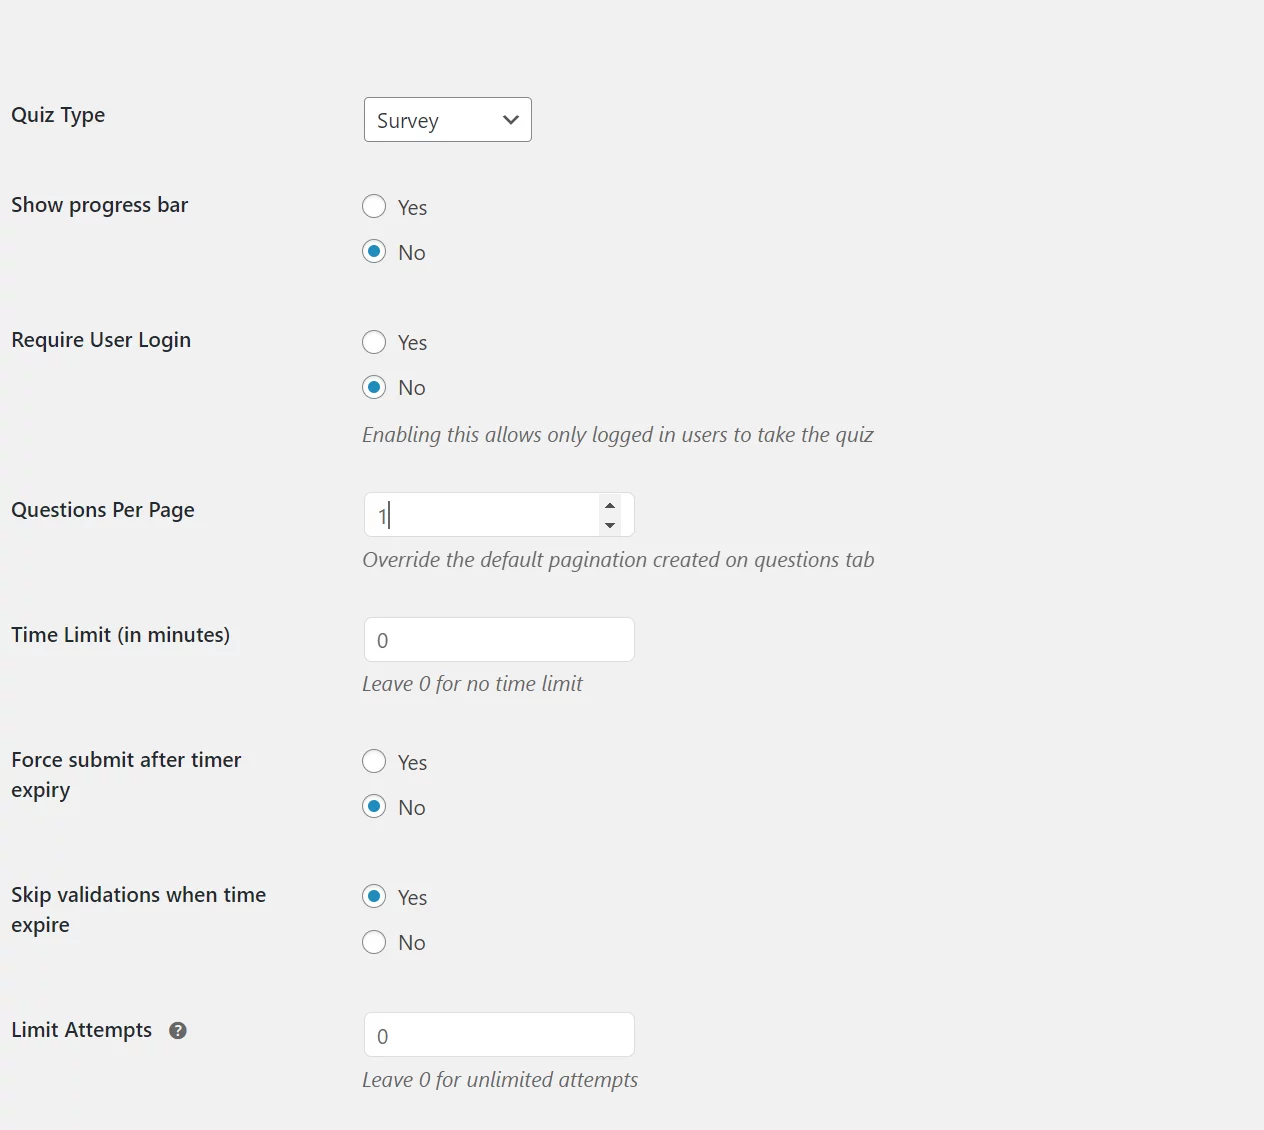Screen dimensions: 1264x1130
Task: Select Yes for Skip validations when time expire
Action: (x=373, y=896)
